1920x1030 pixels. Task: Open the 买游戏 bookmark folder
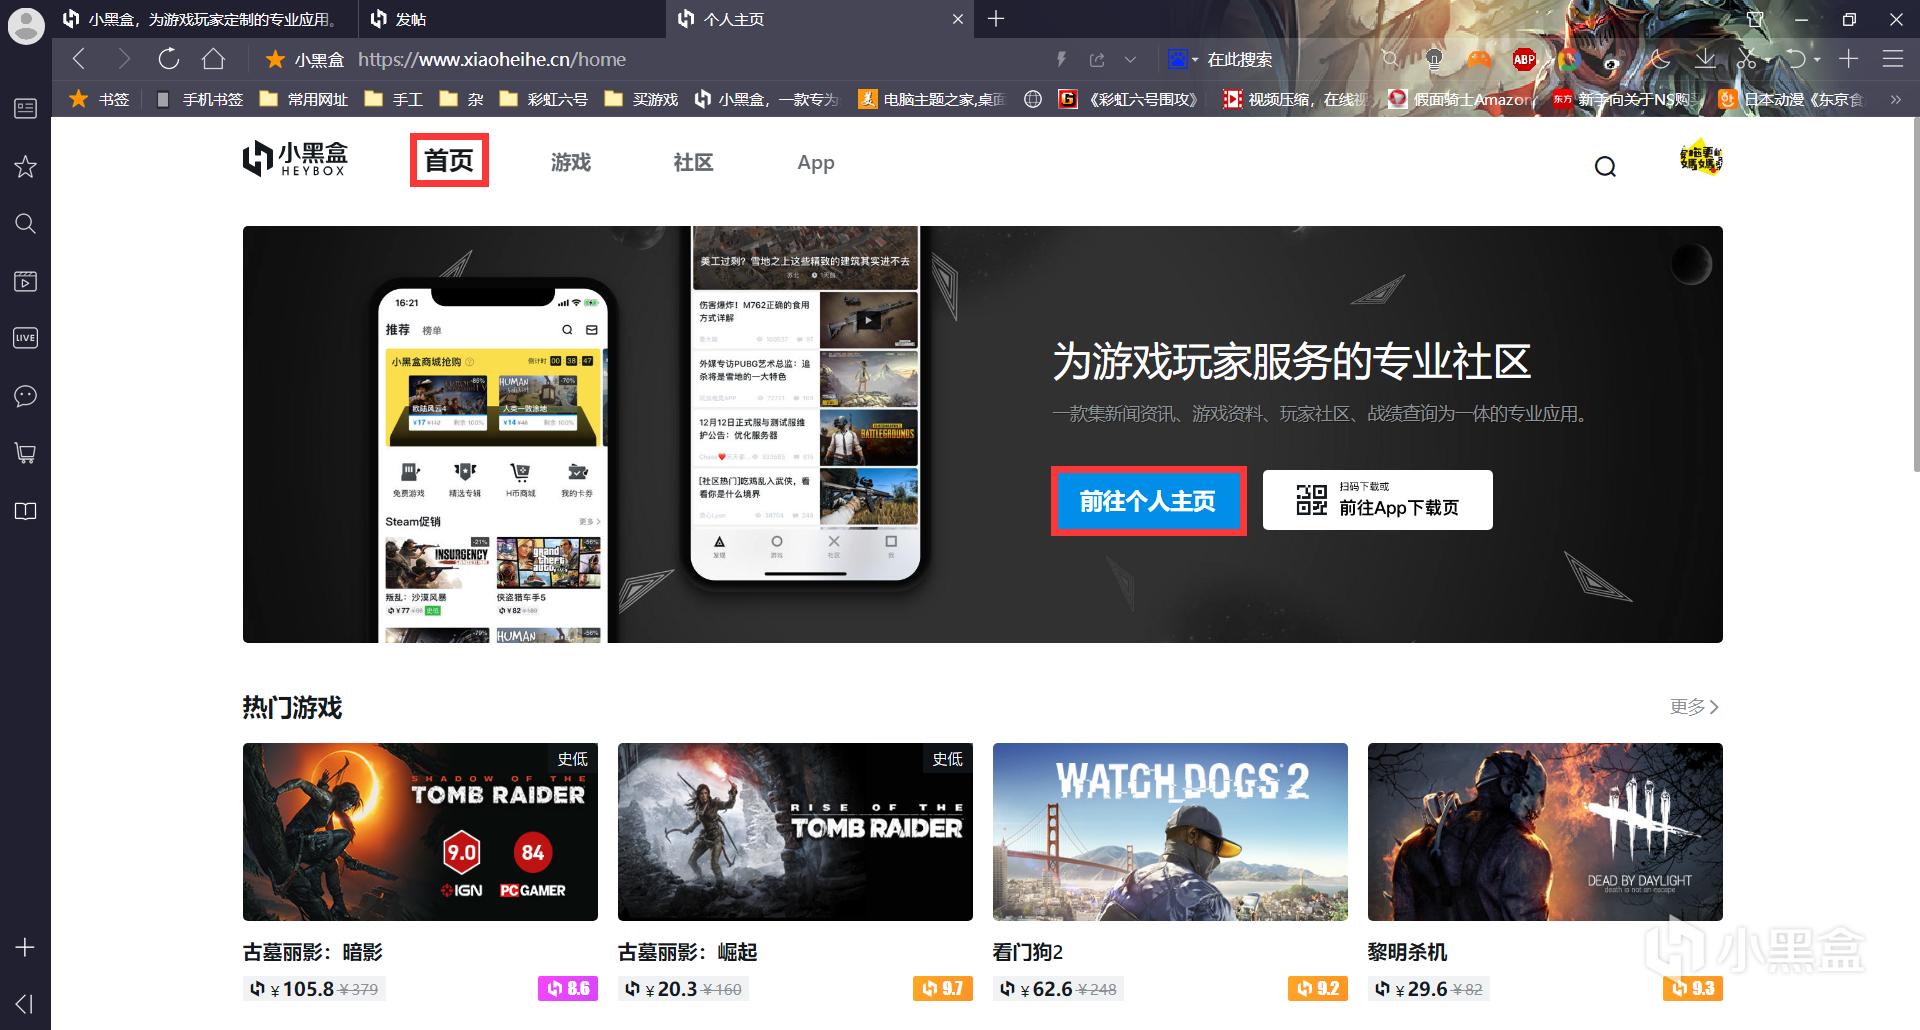(642, 99)
